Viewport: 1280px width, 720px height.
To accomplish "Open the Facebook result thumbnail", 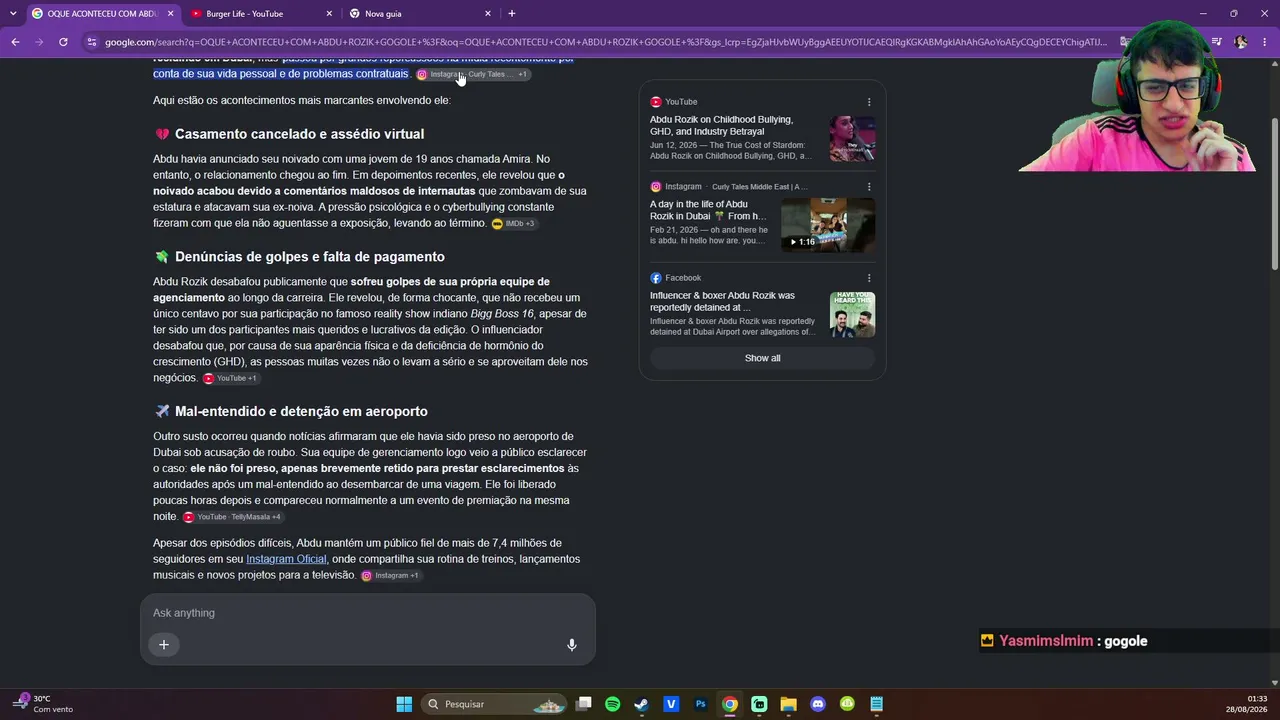I will [x=852, y=314].
